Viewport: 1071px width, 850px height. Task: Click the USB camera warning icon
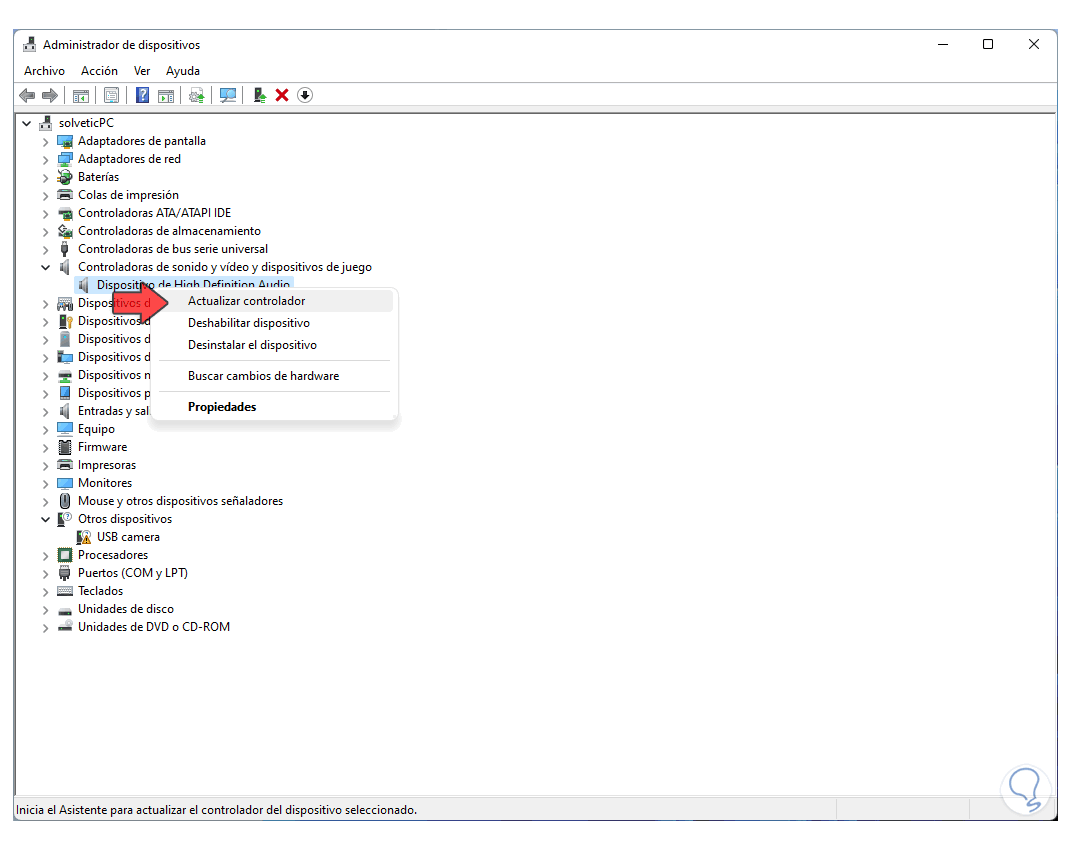[x=83, y=537]
